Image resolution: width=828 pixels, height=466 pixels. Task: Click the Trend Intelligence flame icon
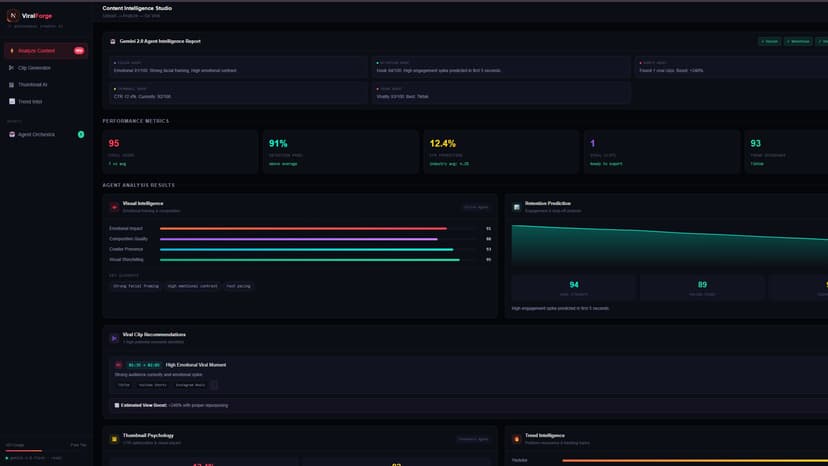click(x=516, y=439)
